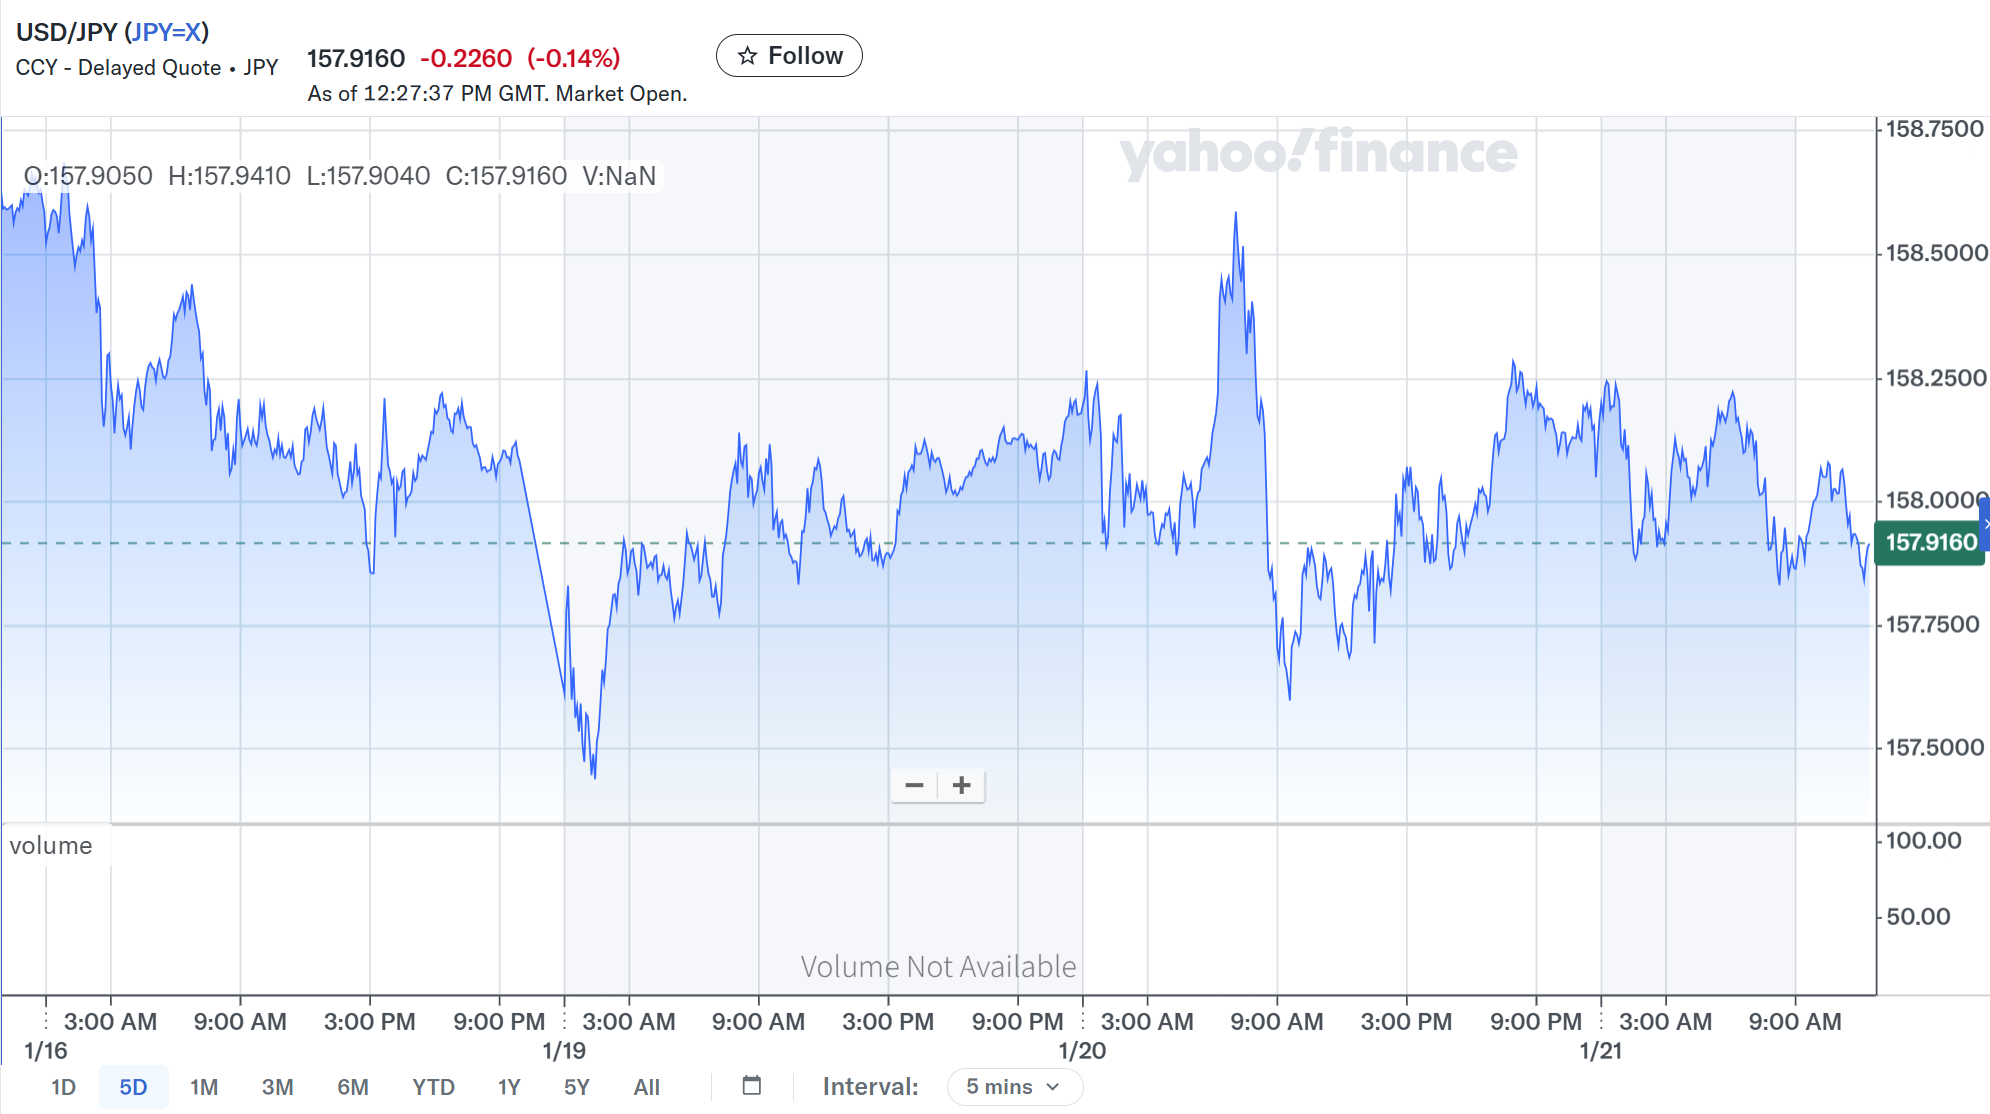Click the 1/20 date marker on axis
The height and width of the screenshot is (1114, 1990).
pos(1082,1051)
